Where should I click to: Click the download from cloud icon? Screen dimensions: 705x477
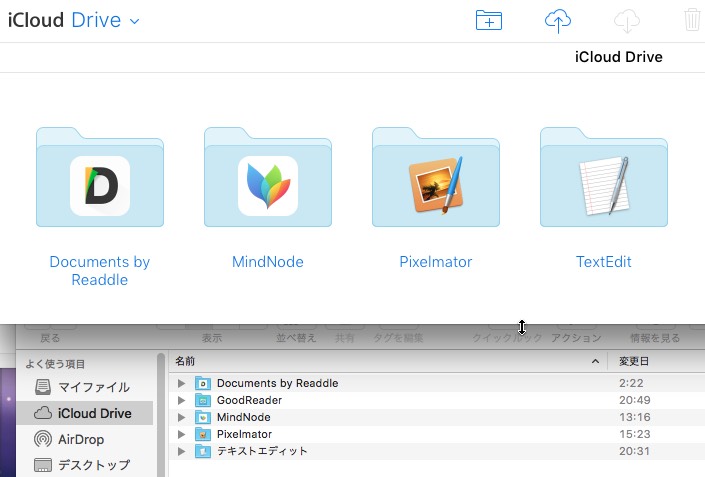click(x=627, y=21)
